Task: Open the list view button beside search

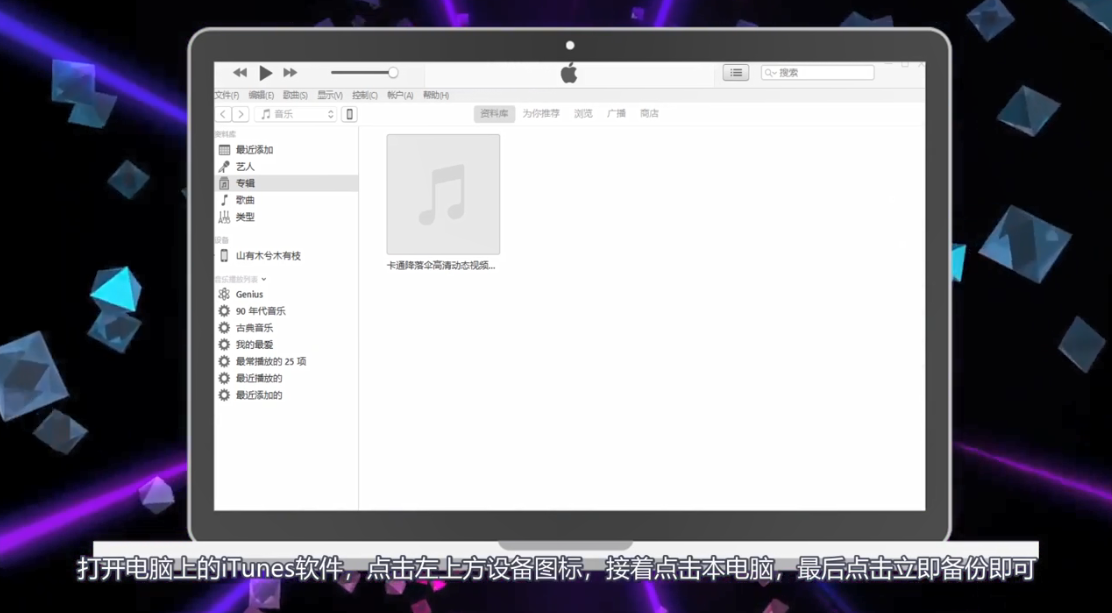Action: pyautogui.click(x=735, y=72)
